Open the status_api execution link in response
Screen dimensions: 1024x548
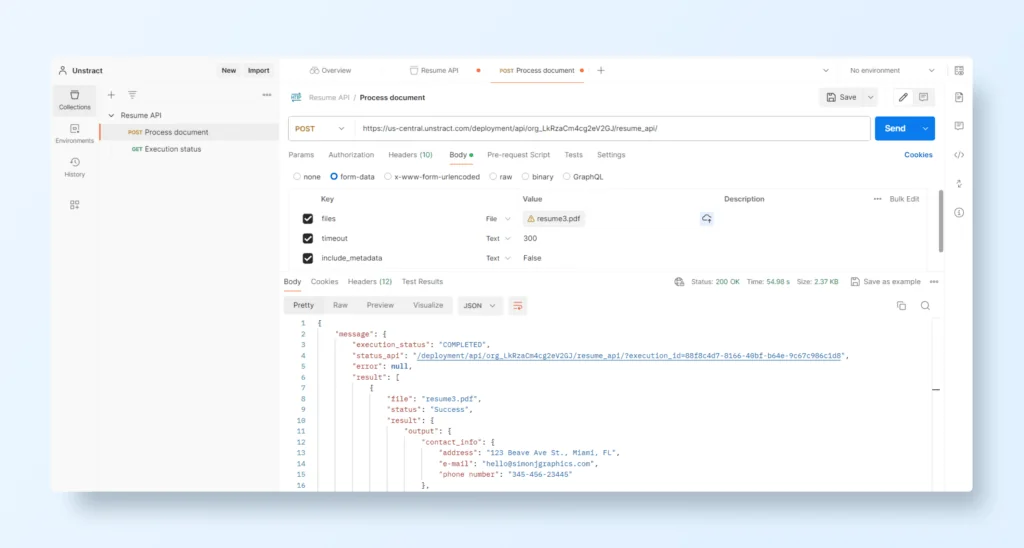click(629, 356)
